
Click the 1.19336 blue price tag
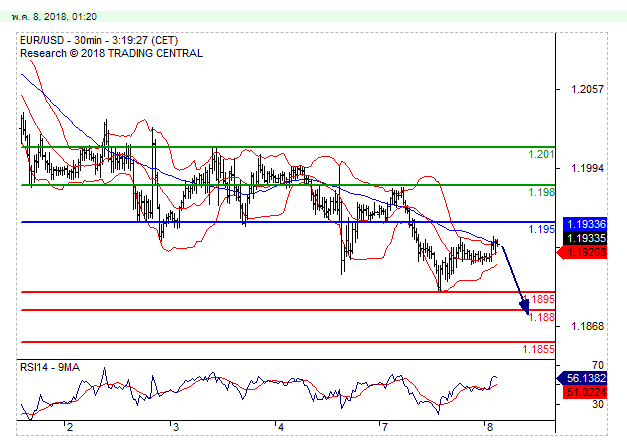[585, 224]
